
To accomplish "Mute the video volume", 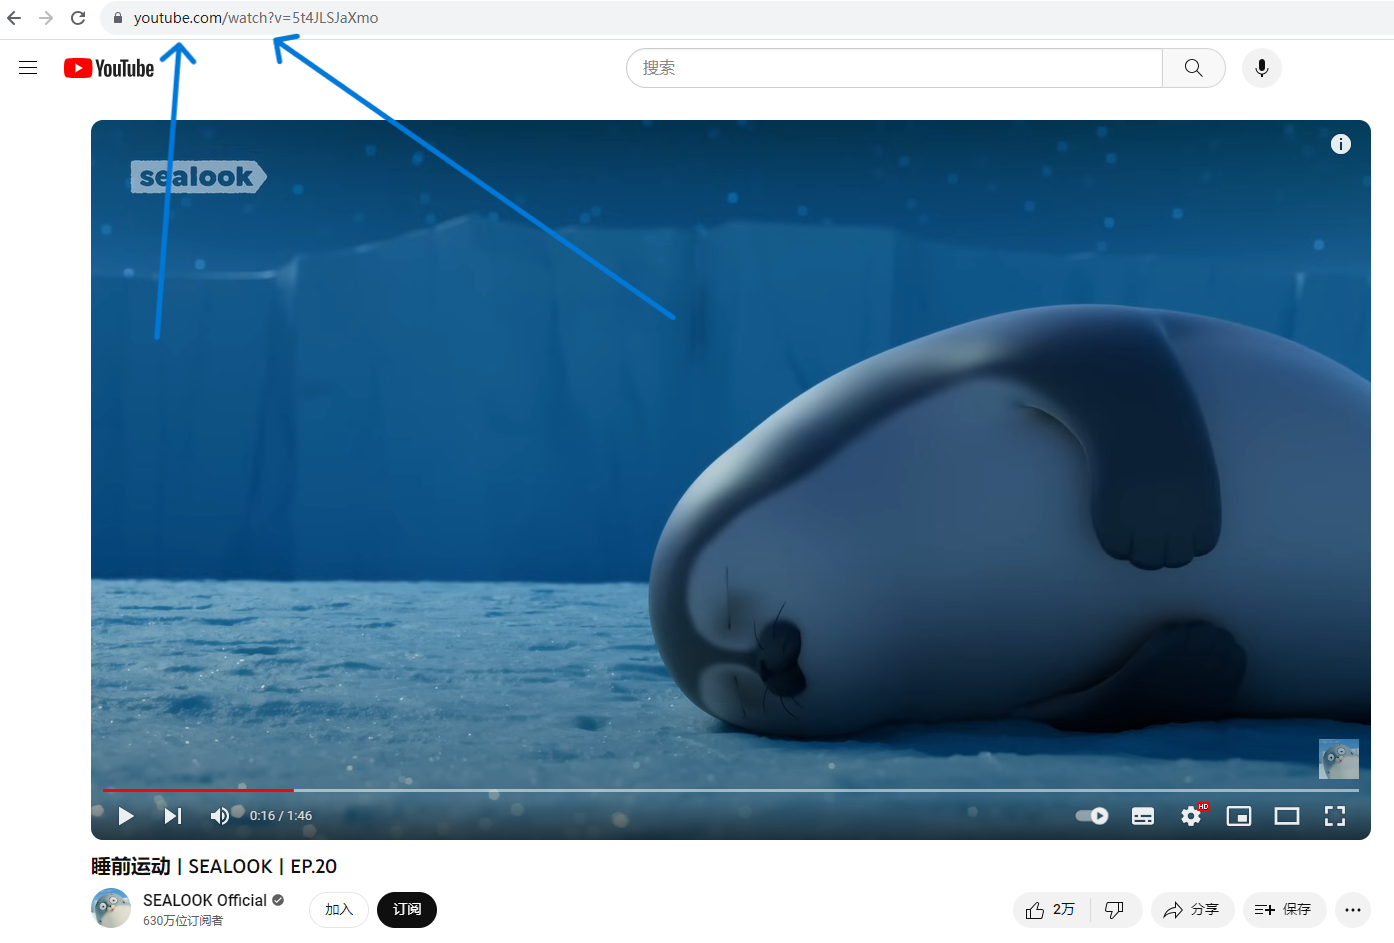I will pyautogui.click(x=219, y=816).
